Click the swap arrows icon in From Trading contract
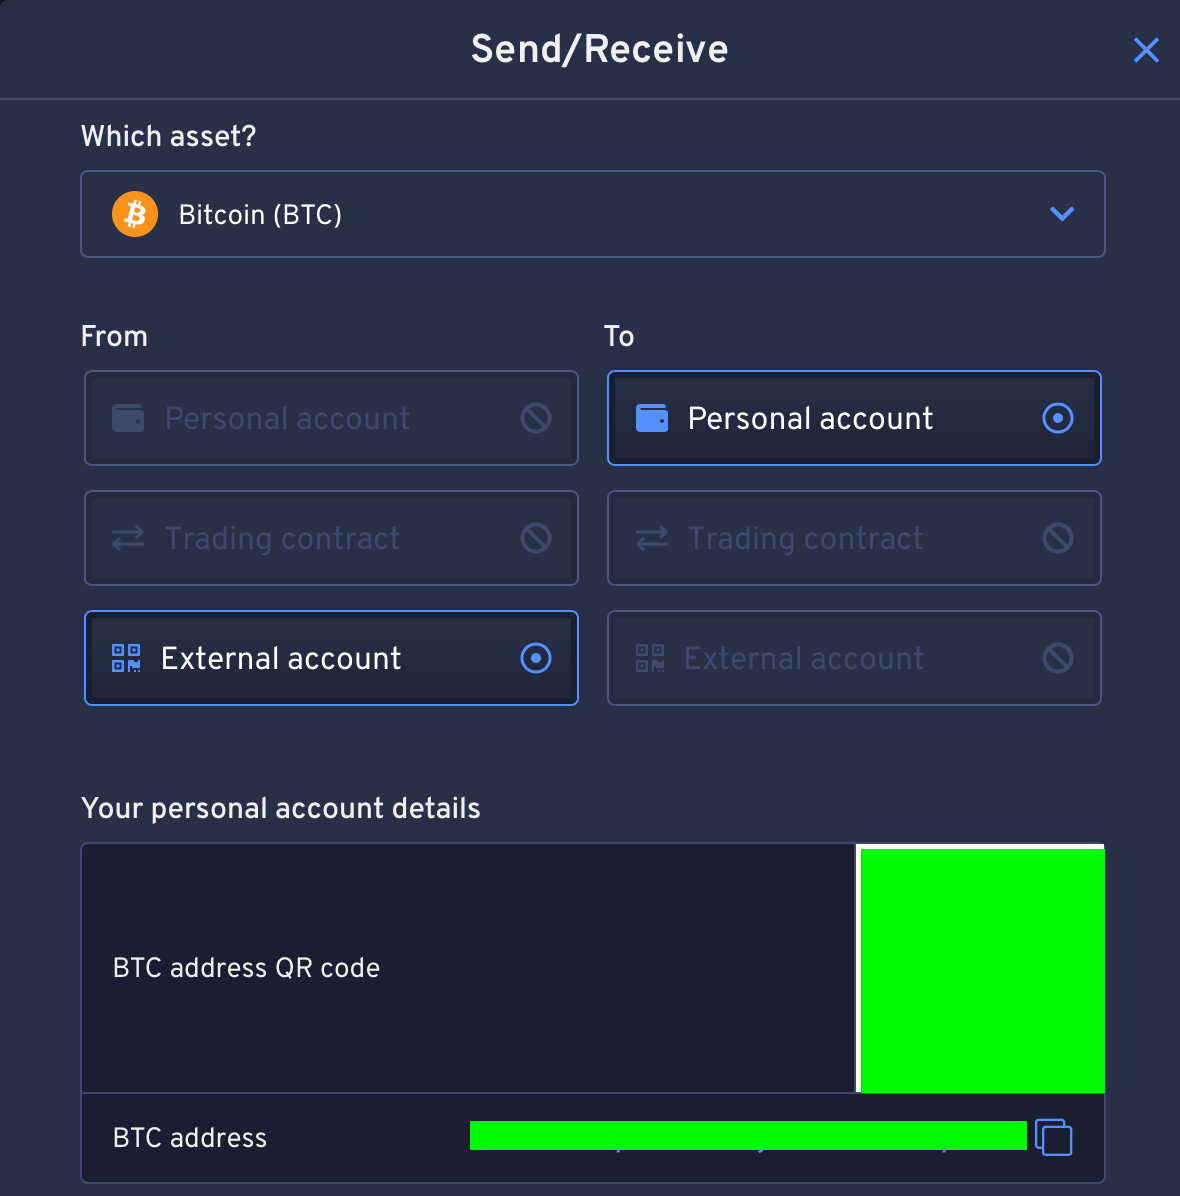The width and height of the screenshot is (1180, 1196). 128,539
